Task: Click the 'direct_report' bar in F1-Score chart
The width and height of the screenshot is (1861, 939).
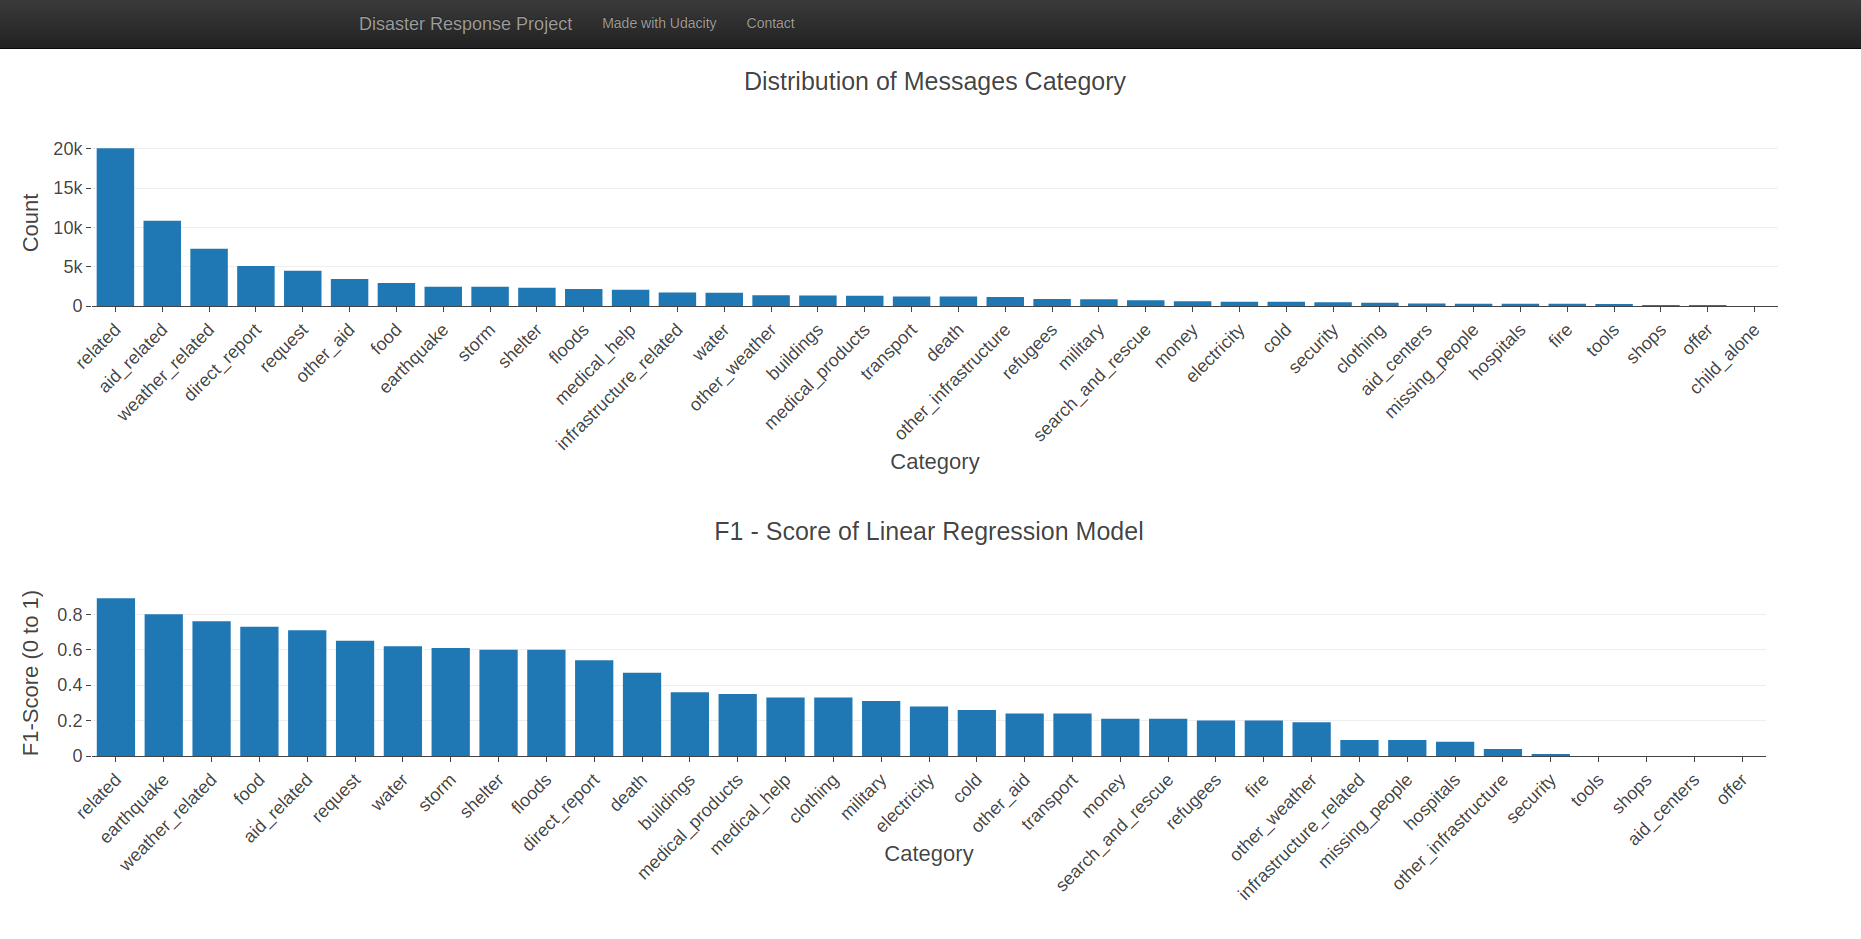Action: (x=594, y=708)
